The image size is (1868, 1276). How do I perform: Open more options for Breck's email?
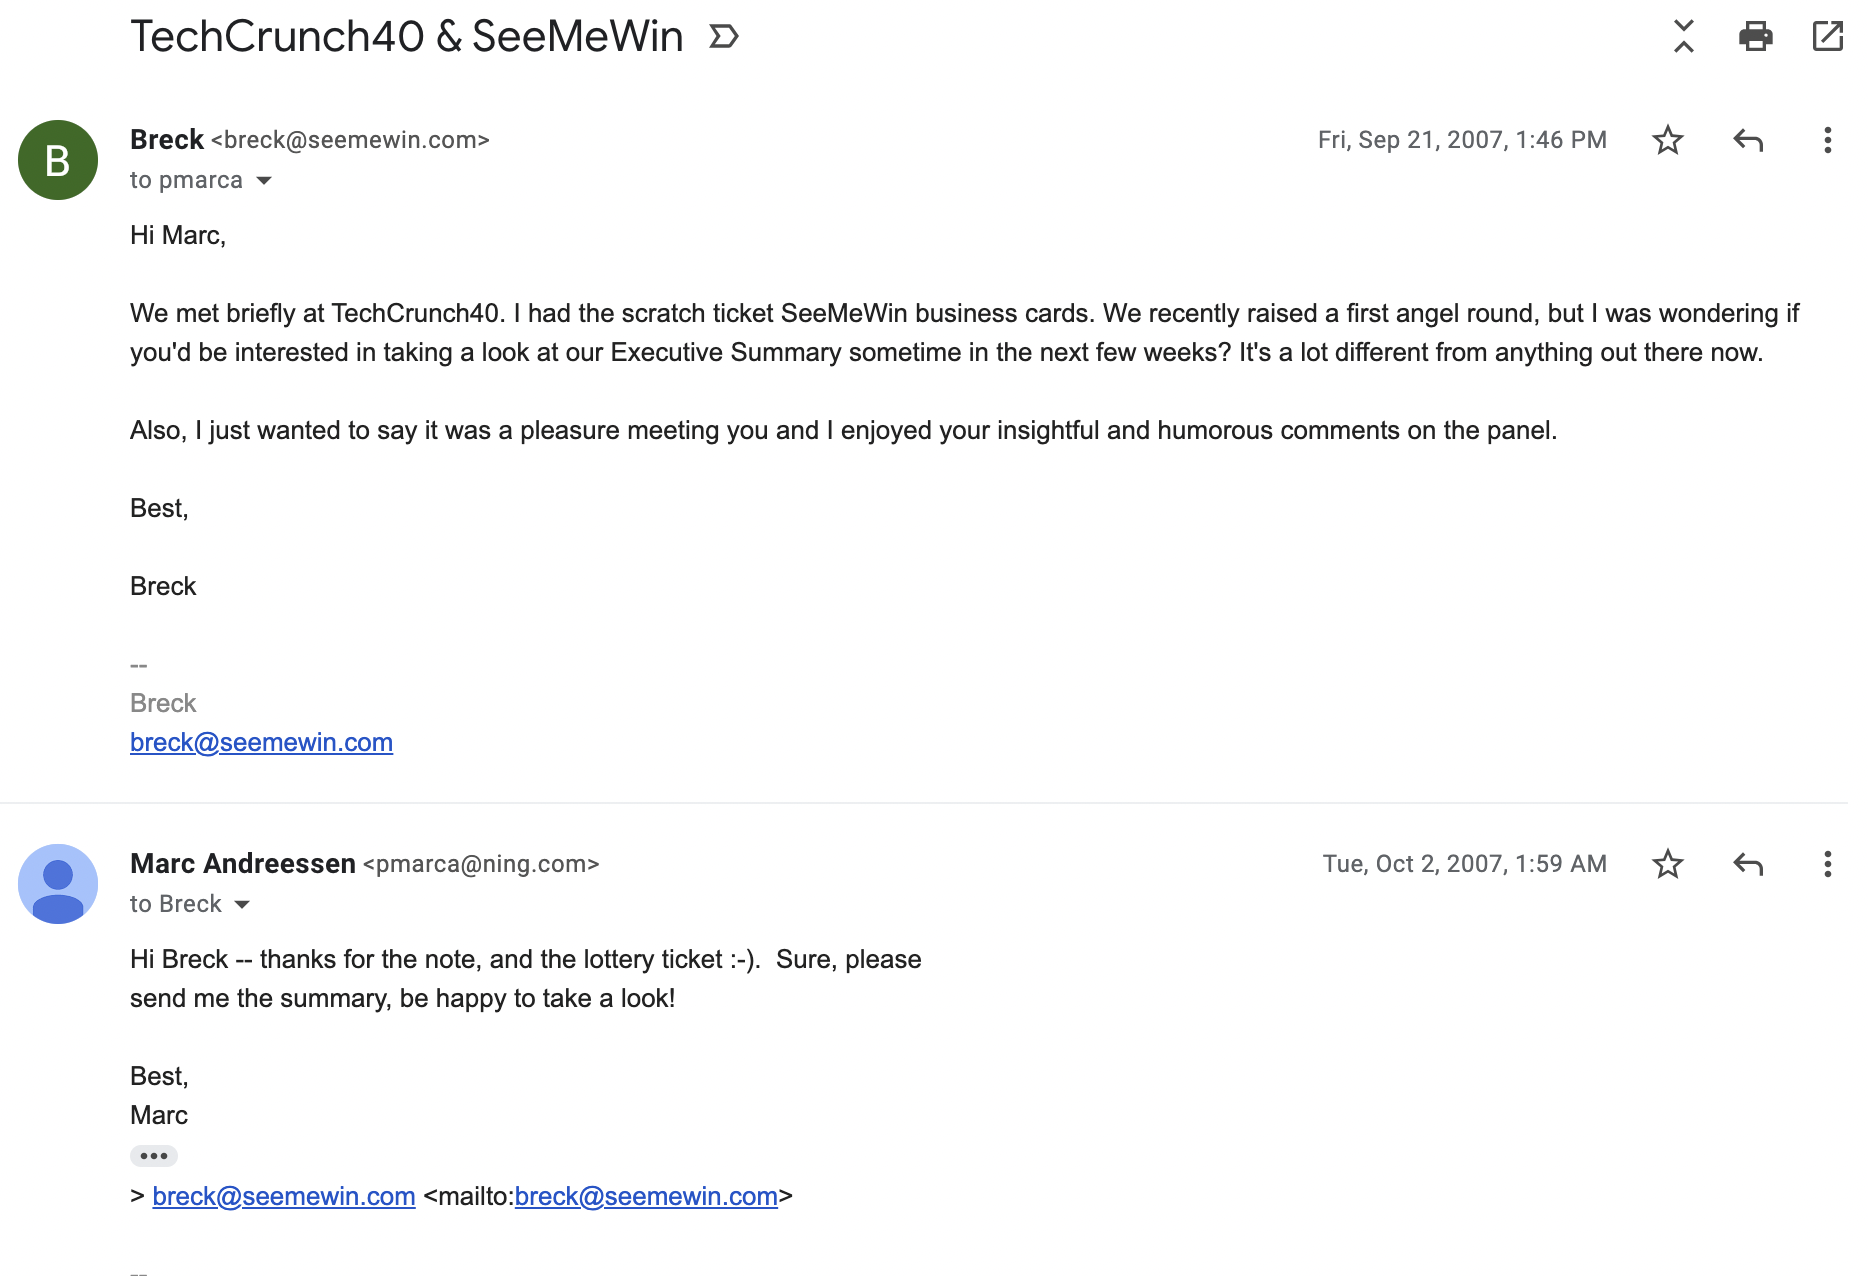(1827, 140)
